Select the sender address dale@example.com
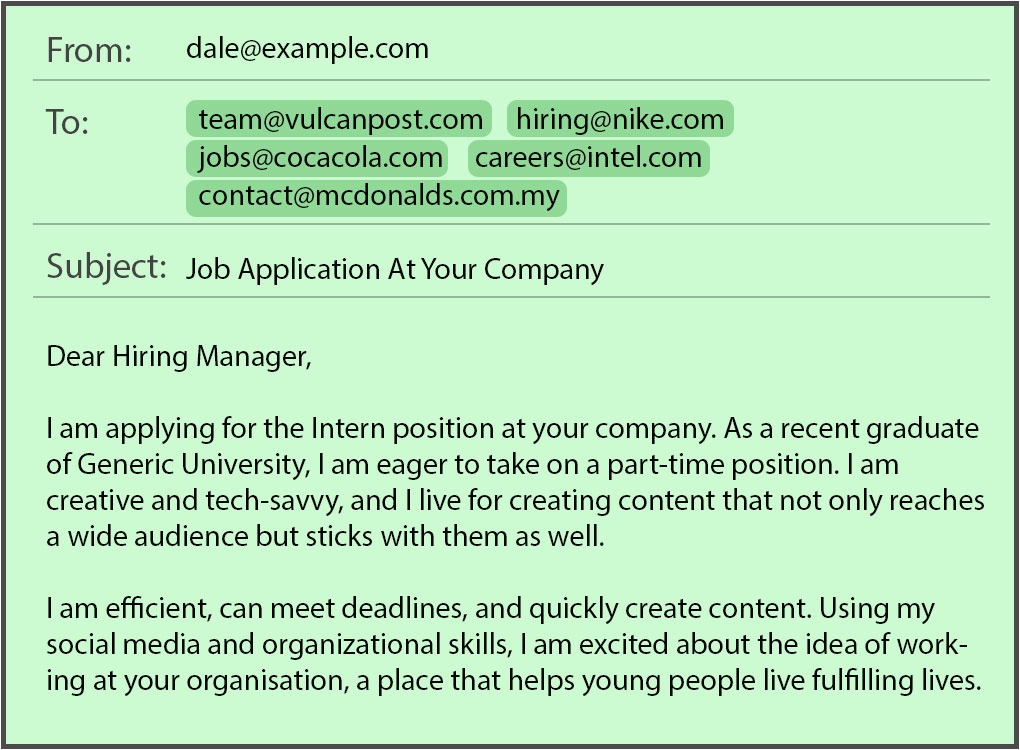 pyautogui.click(x=307, y=49)
